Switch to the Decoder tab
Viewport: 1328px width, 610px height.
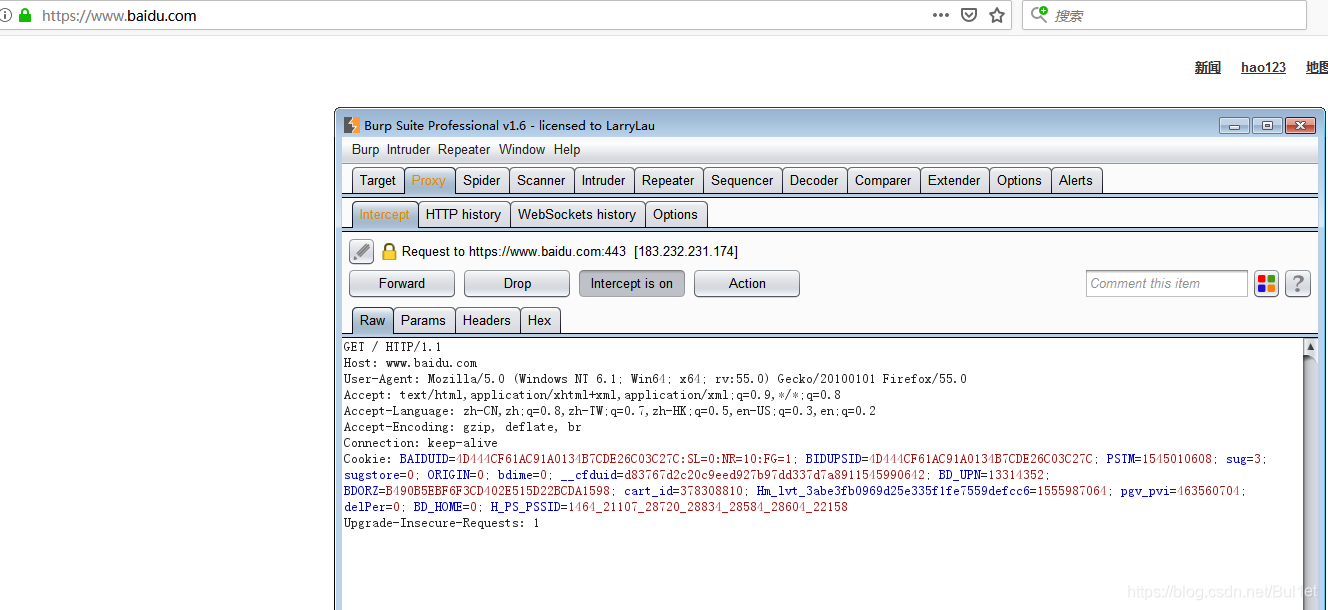(x=814, y=181)
